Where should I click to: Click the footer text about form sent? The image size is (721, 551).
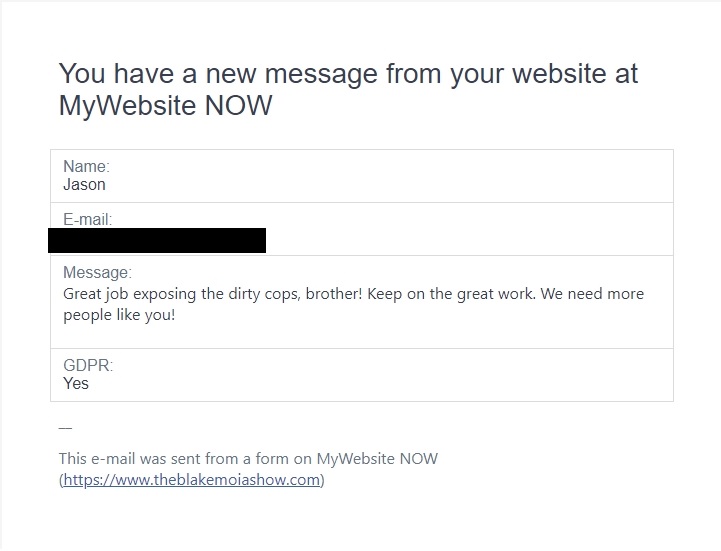pos(248,459)
